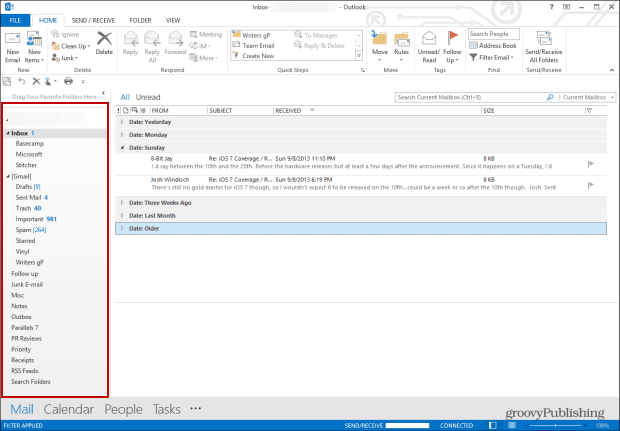Minimize the folder pane

pyautogui.click(x=104, y=93)
